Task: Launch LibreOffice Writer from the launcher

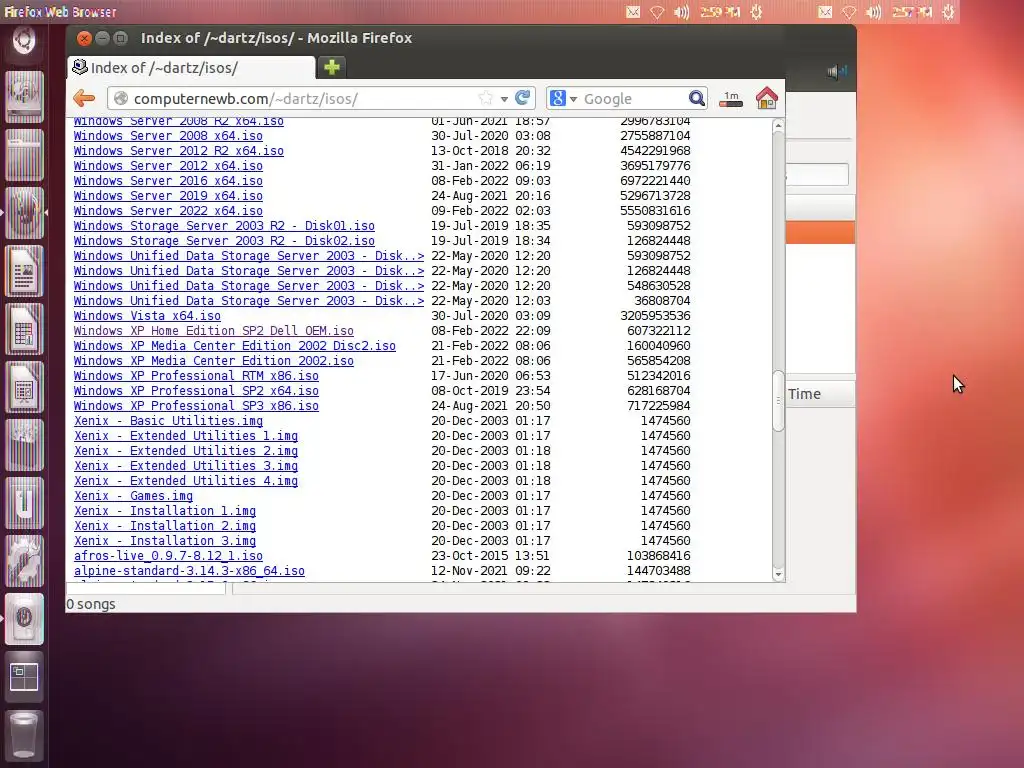Action: click(x=24, y=270)
